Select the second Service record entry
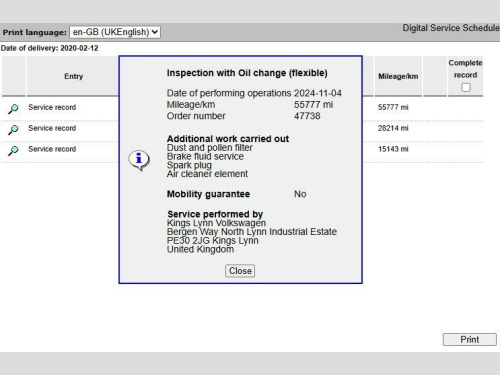 (x=52, y=128)
